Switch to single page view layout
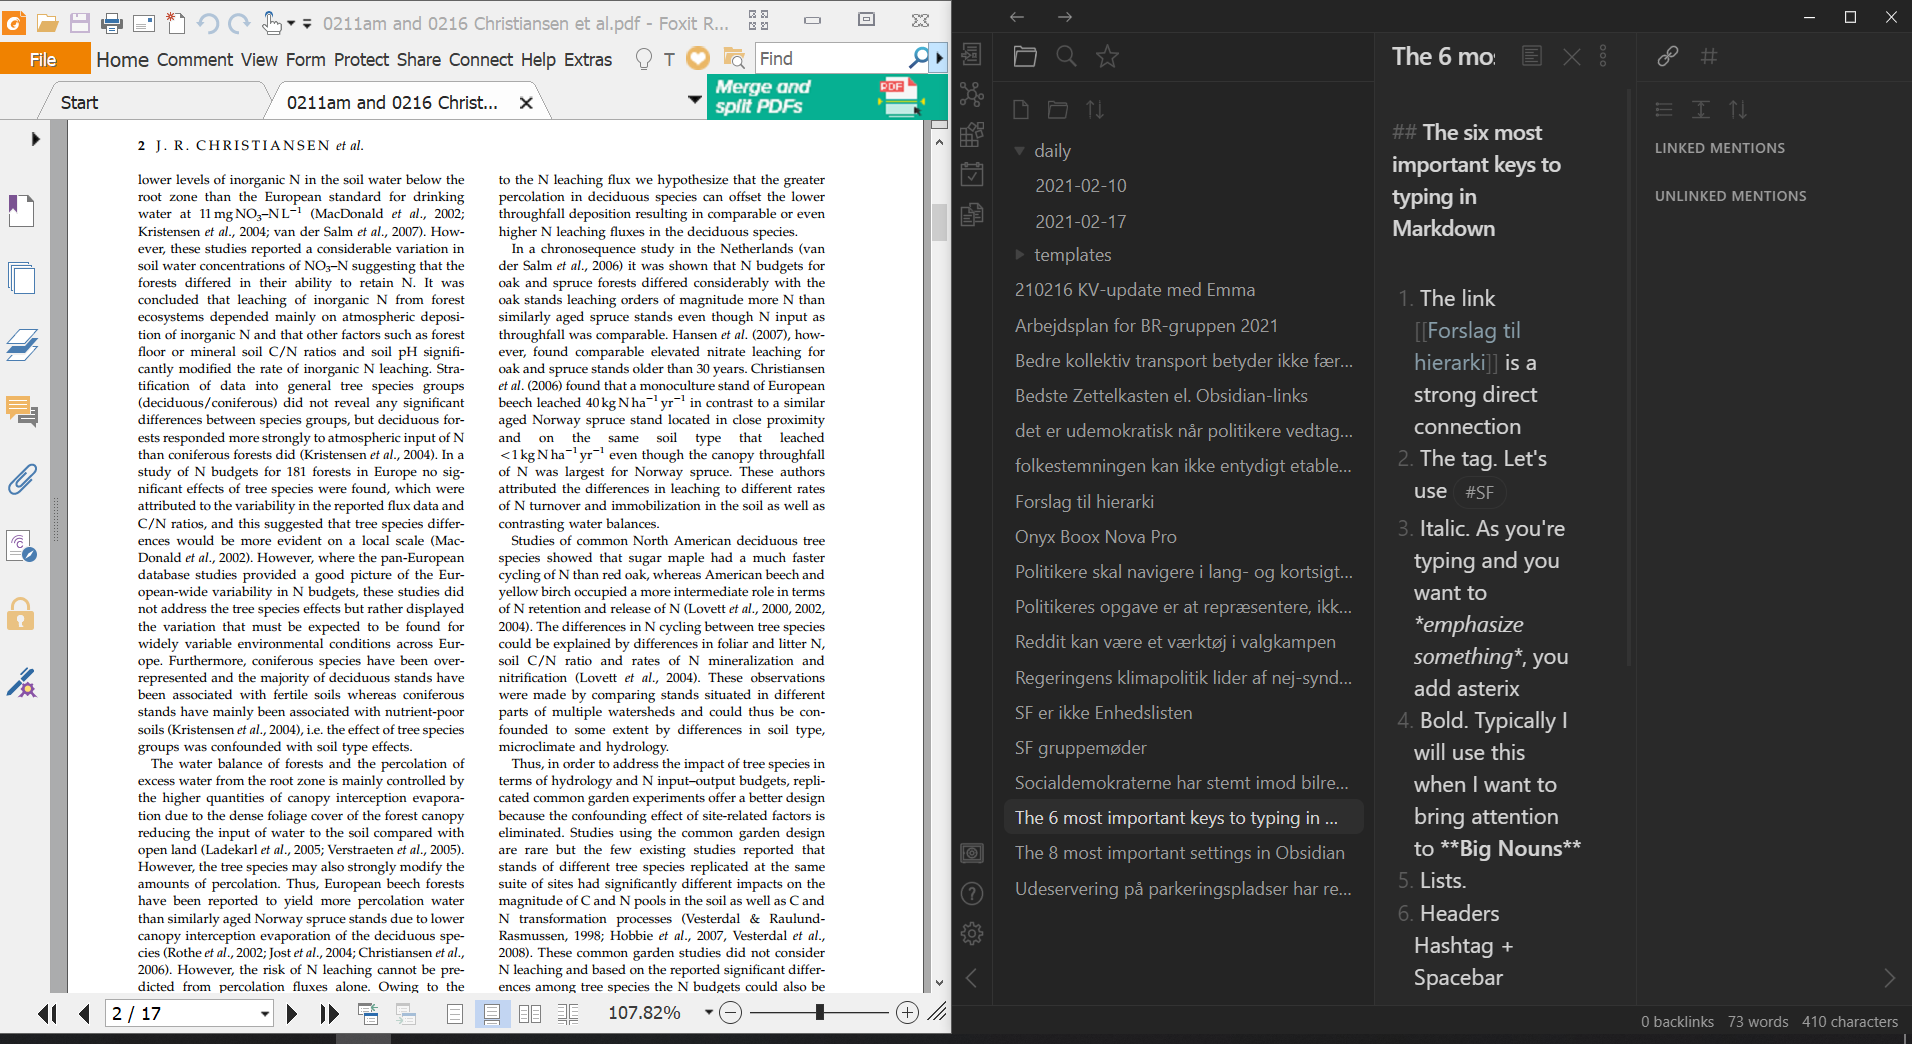Viewport: 1912px width, 1044px height. point(453,1014)
